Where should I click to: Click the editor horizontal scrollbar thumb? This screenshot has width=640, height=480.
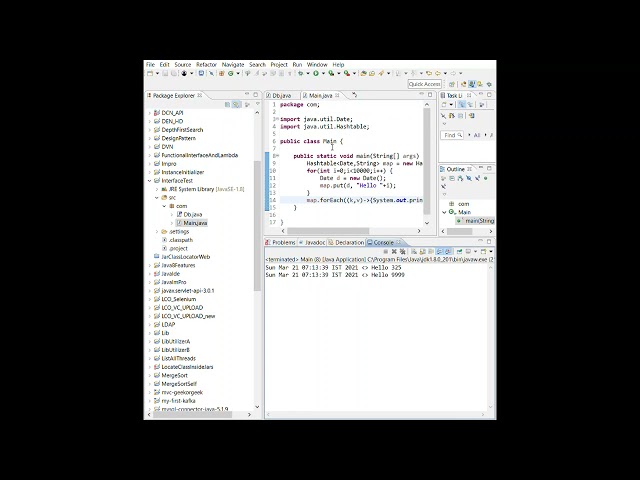click(328, 231)
